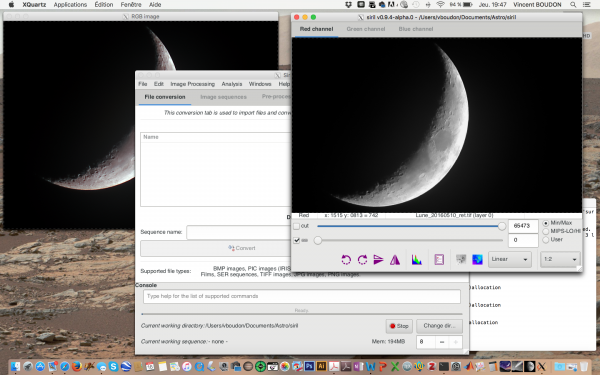Switch to Green channel tab
The image size is (600, 375).
[365, 29]
